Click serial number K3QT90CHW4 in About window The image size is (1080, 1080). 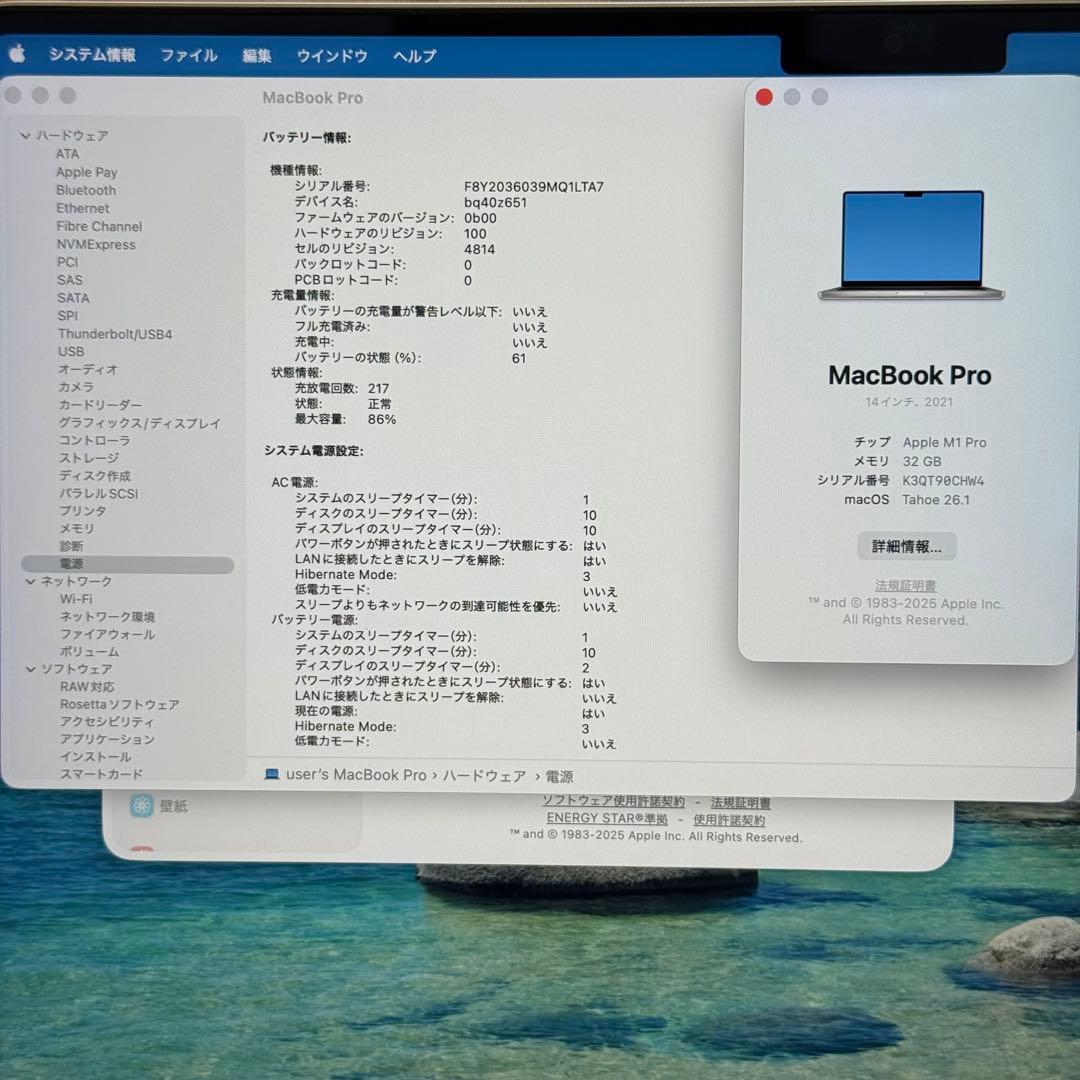click(x=943, y=480)
